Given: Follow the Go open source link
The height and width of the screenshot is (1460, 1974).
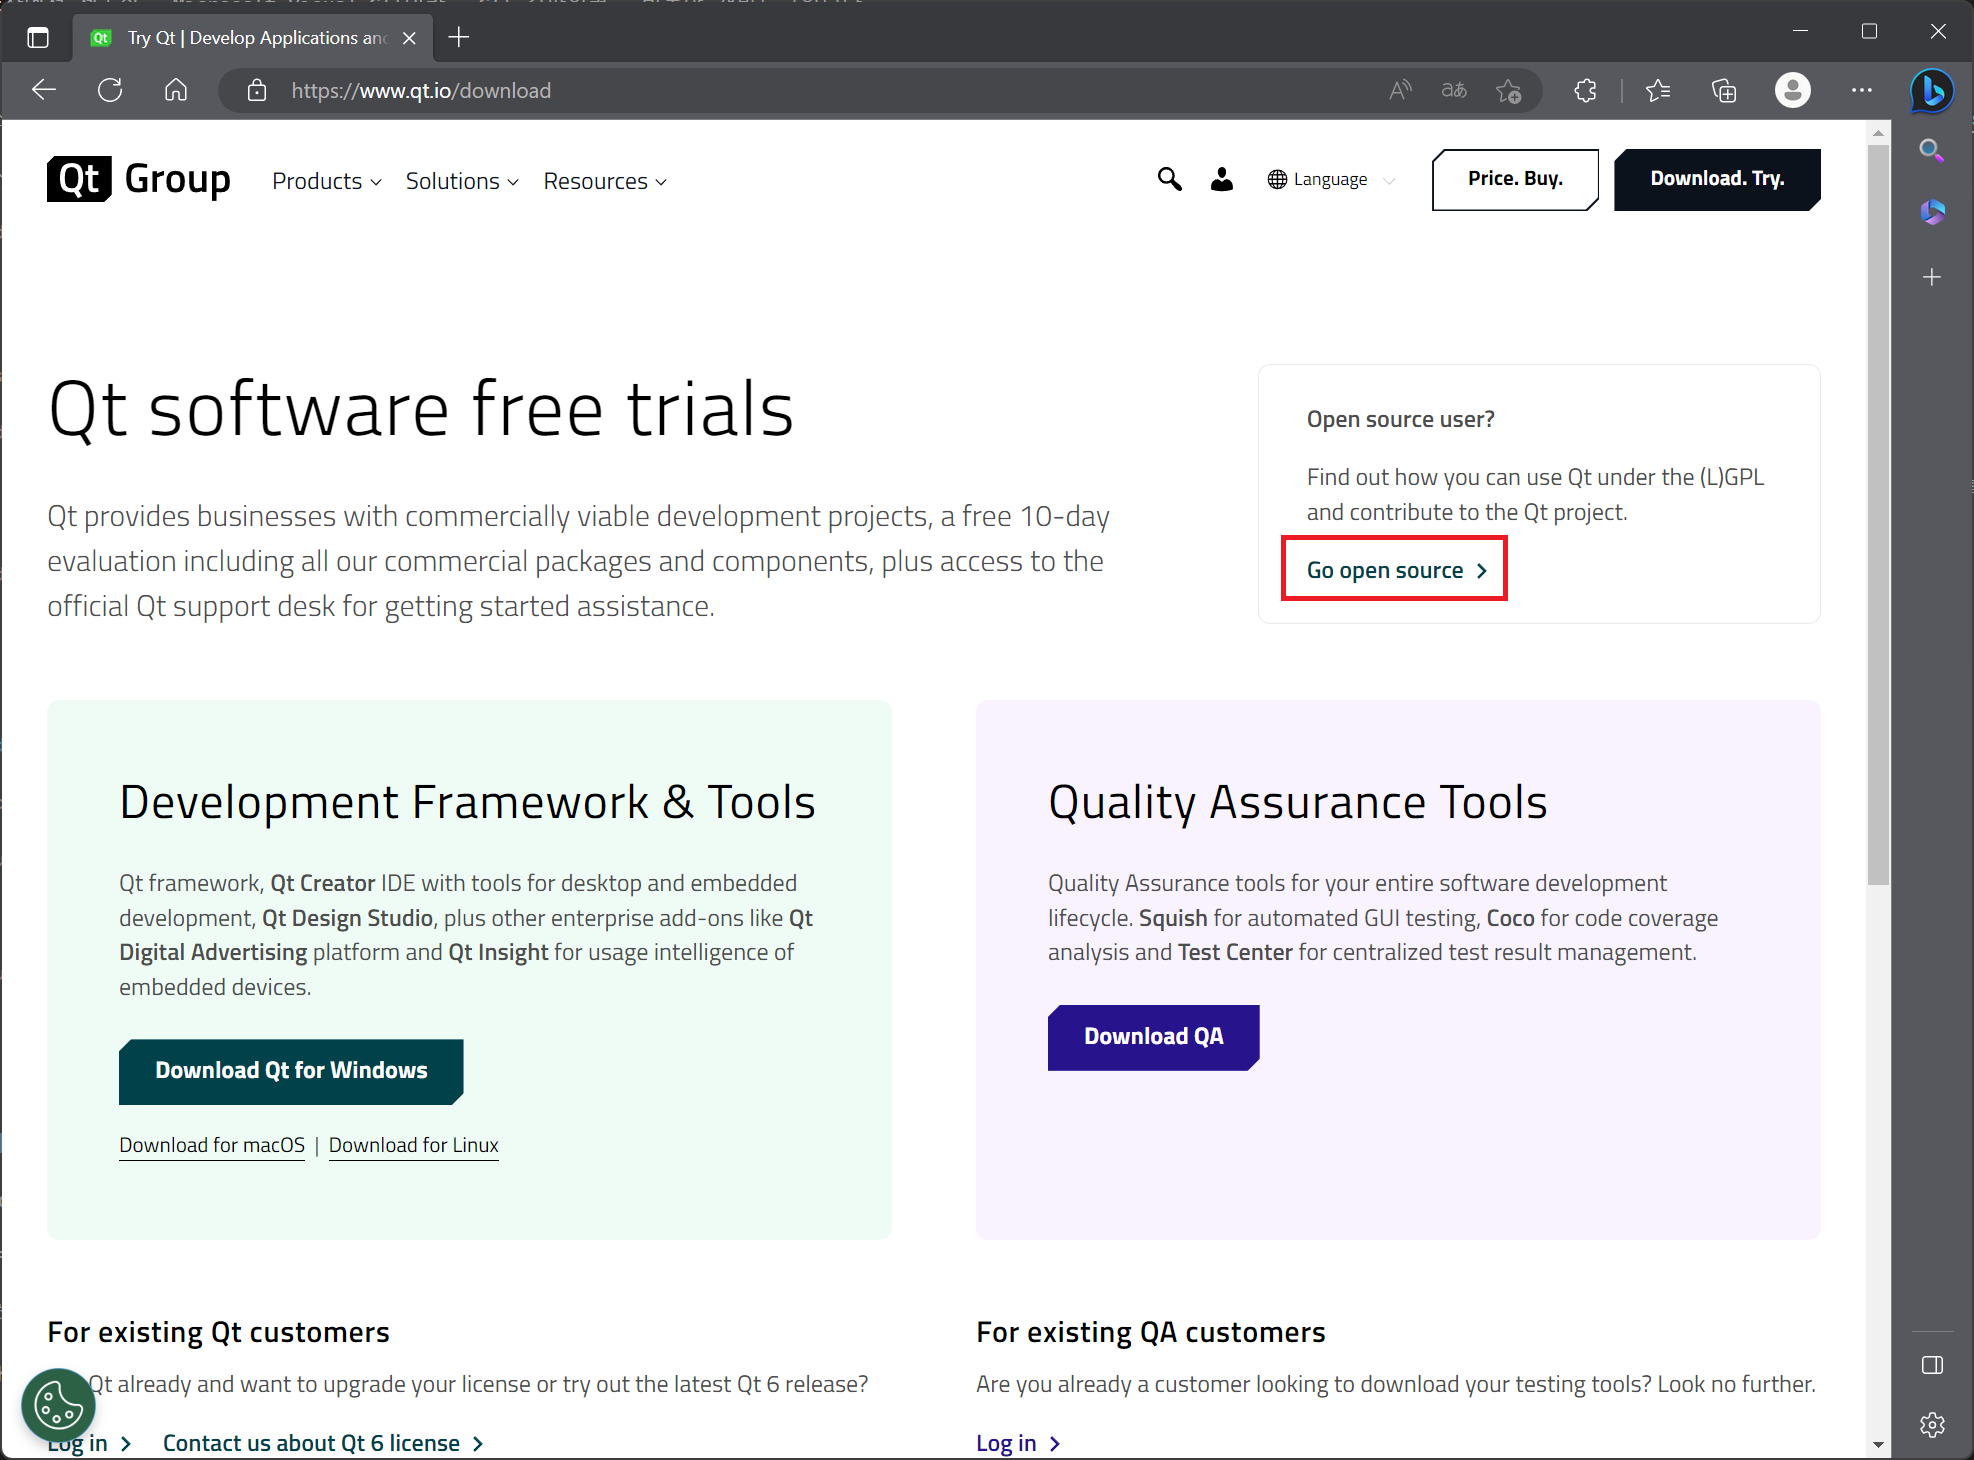Looking at the screenshot, I should coord(1395,570).
